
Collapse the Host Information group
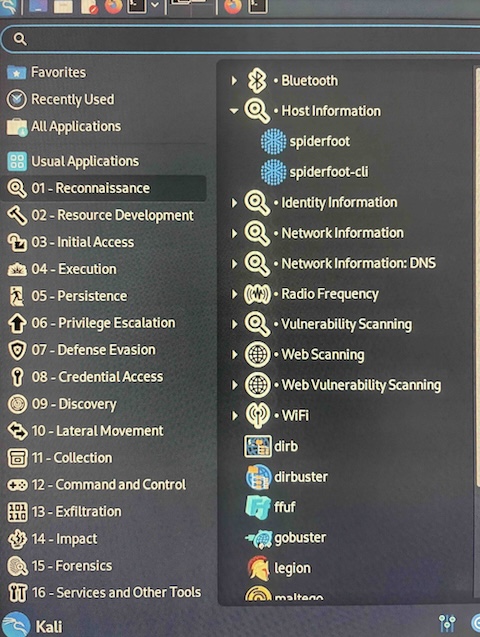234,110
